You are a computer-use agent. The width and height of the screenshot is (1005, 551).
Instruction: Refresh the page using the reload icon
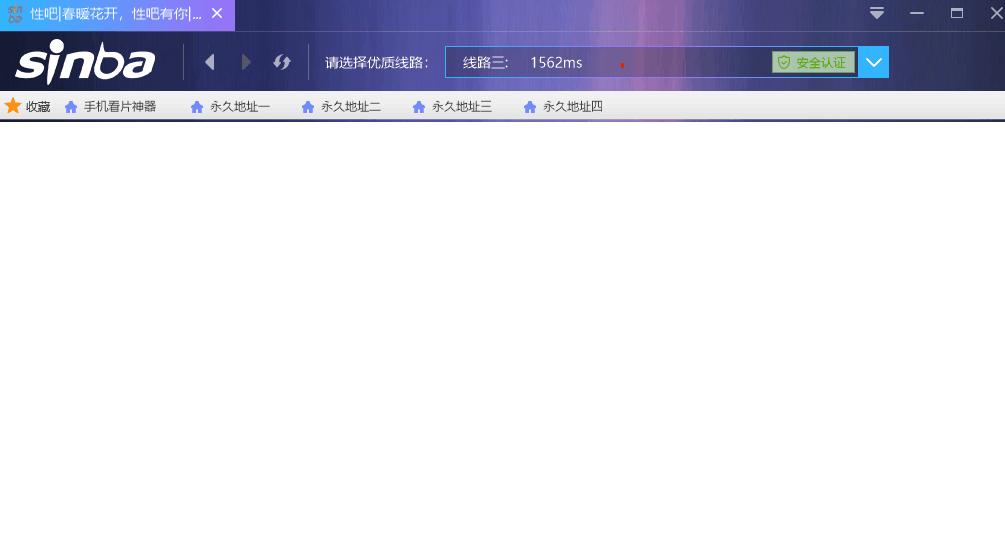point(281,62)
